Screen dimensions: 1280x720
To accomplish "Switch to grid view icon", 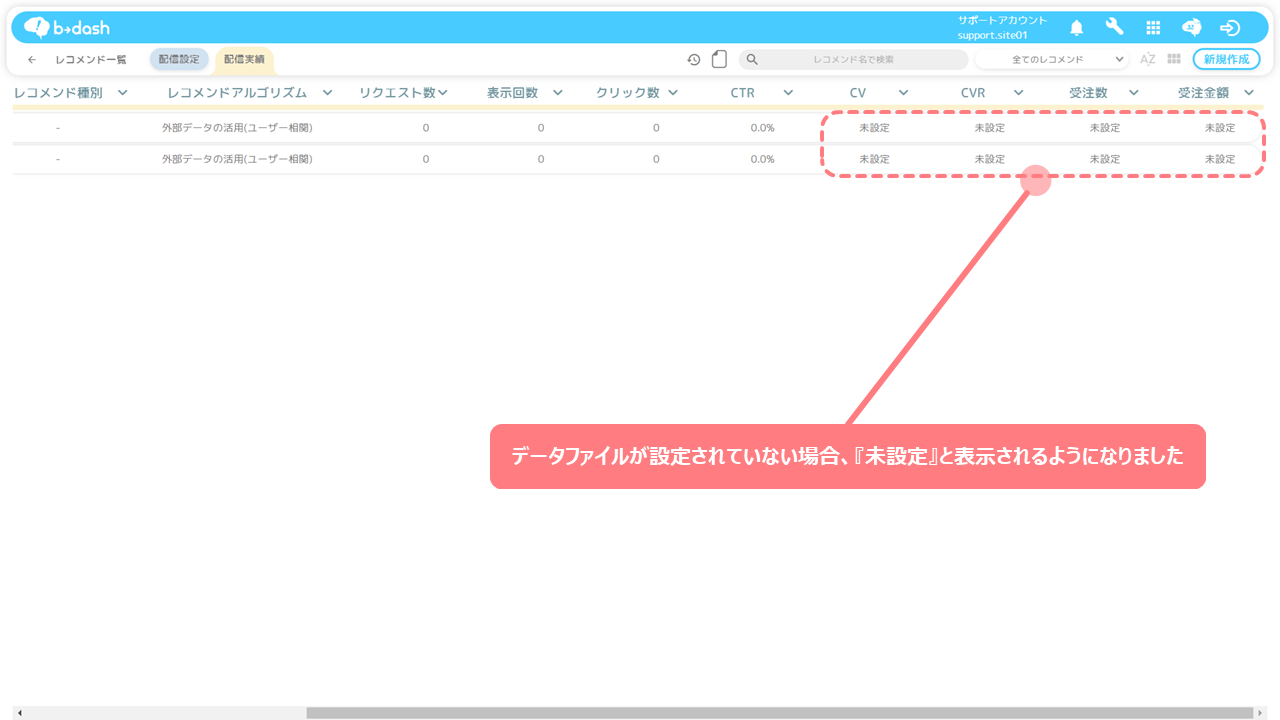I will pyautogui.click(x=1174, y=59).
